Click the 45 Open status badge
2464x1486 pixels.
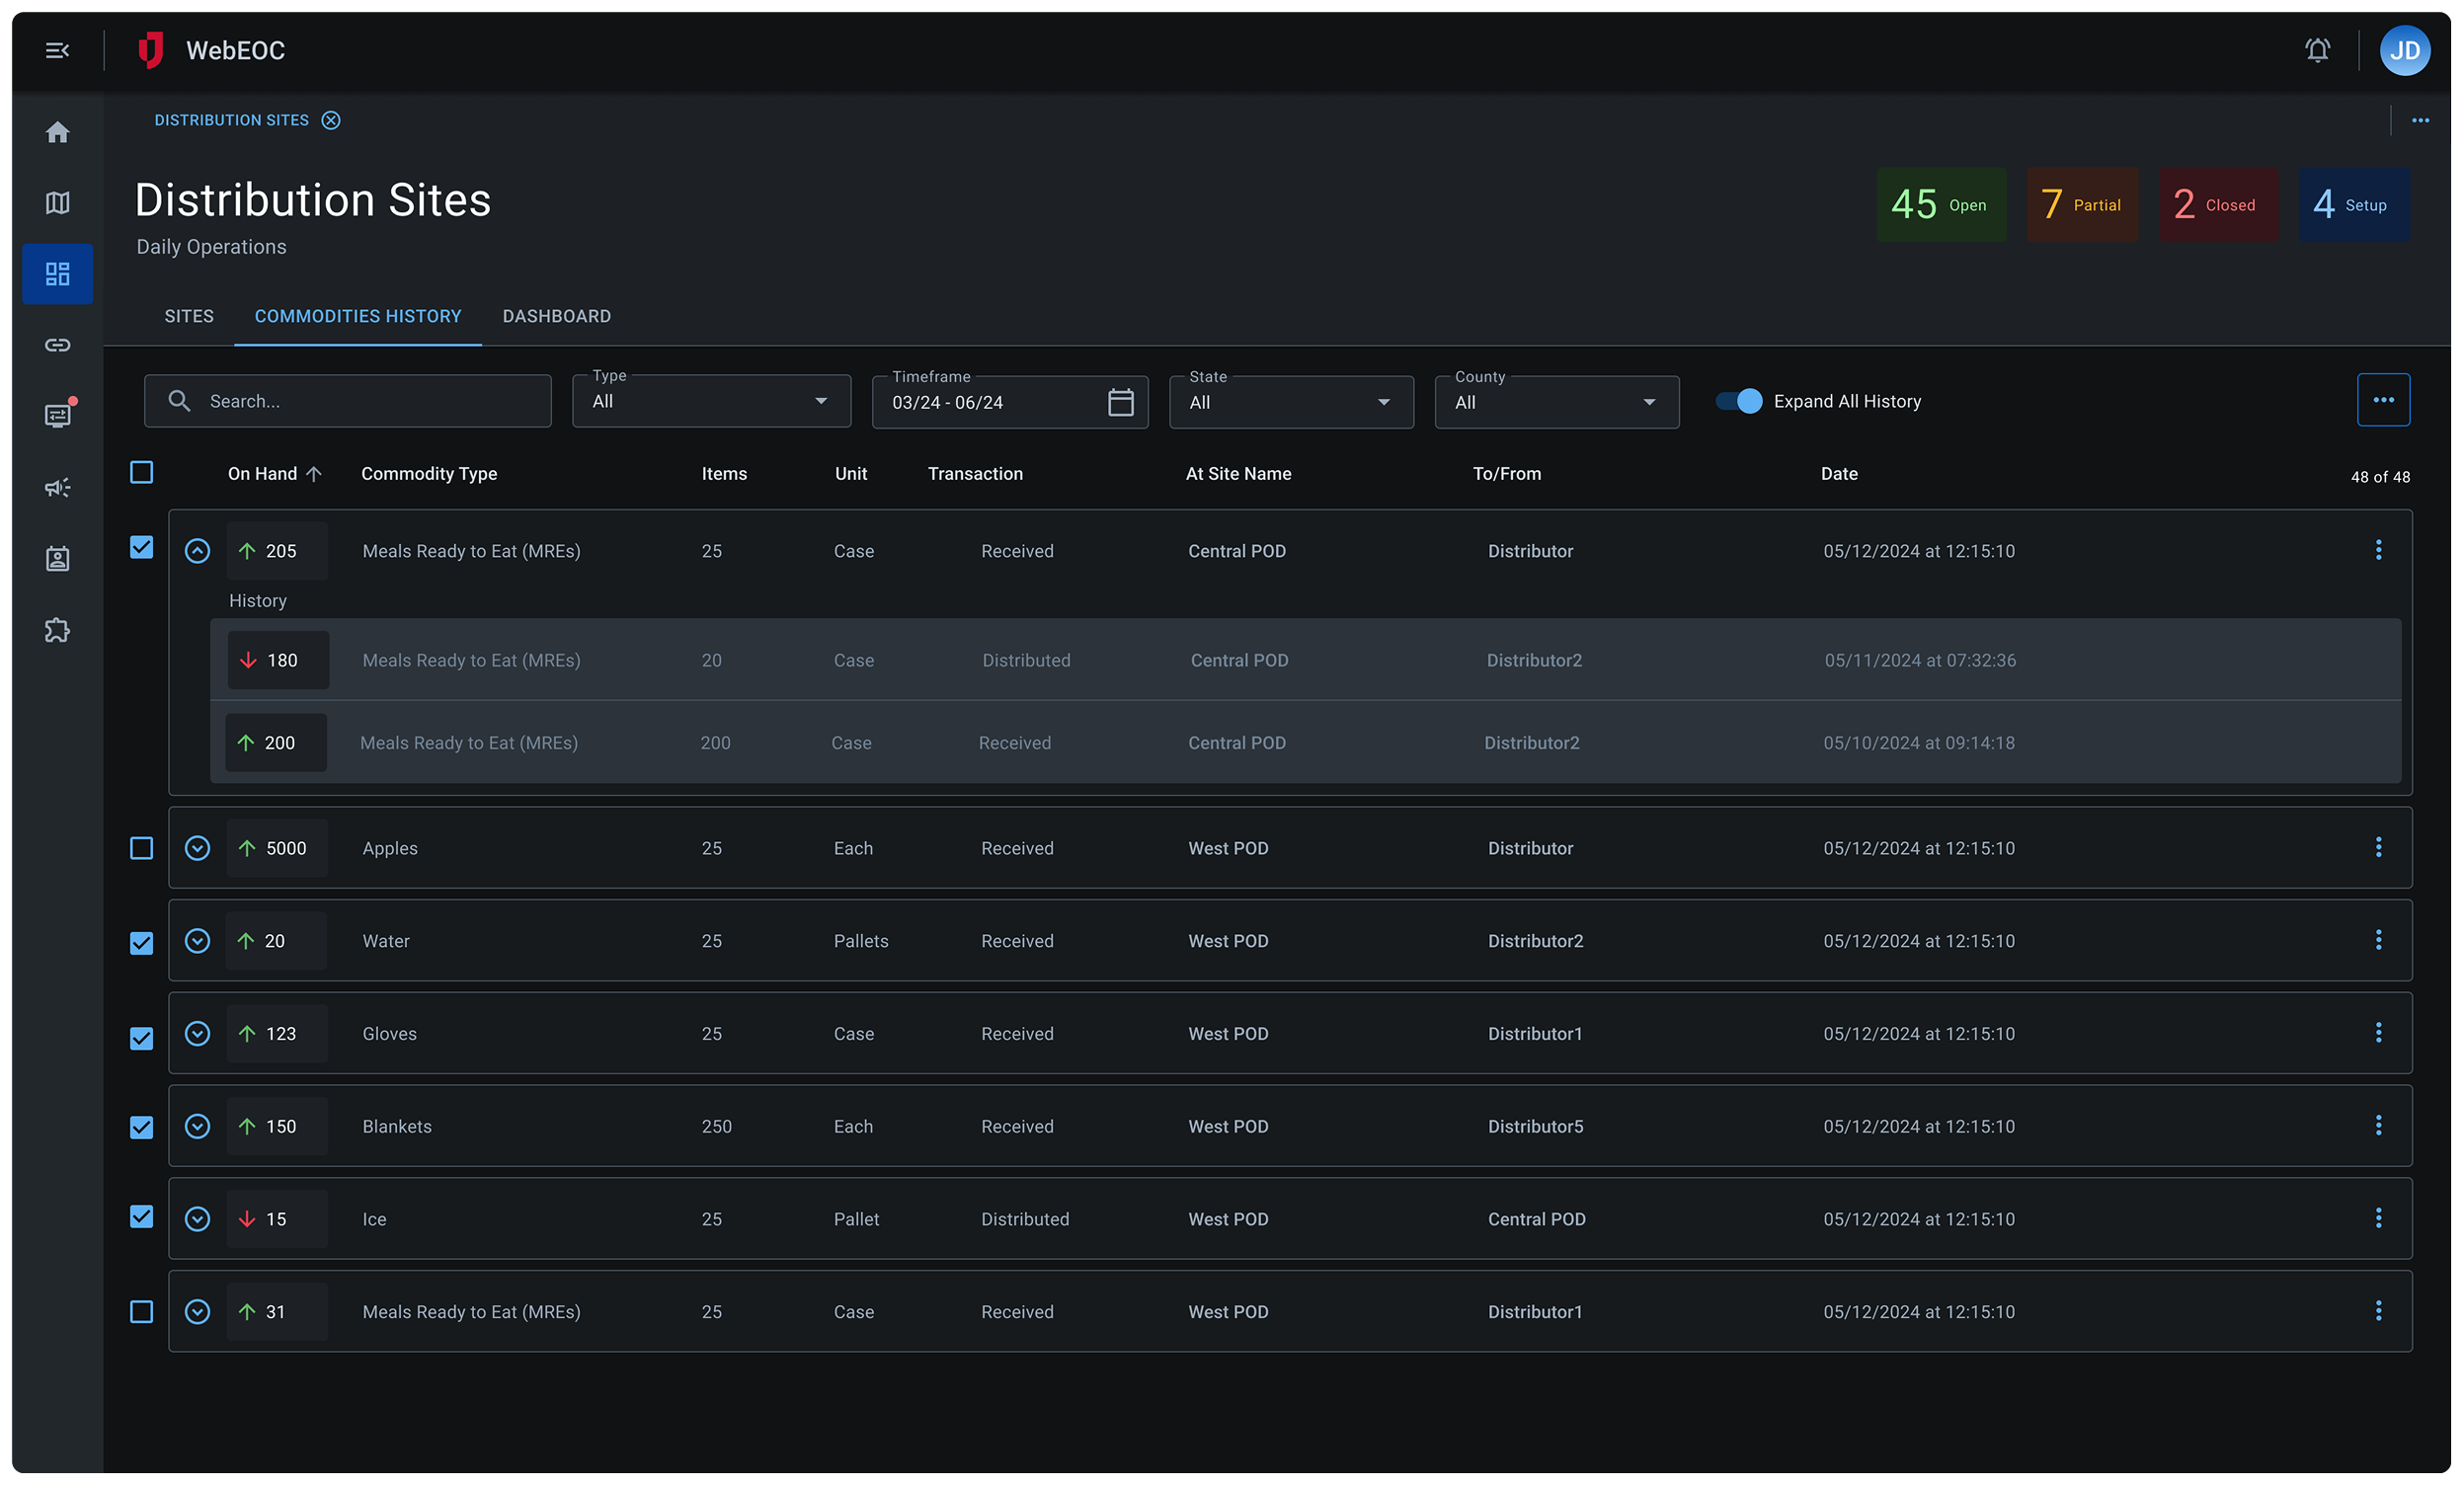point(1940,205)
